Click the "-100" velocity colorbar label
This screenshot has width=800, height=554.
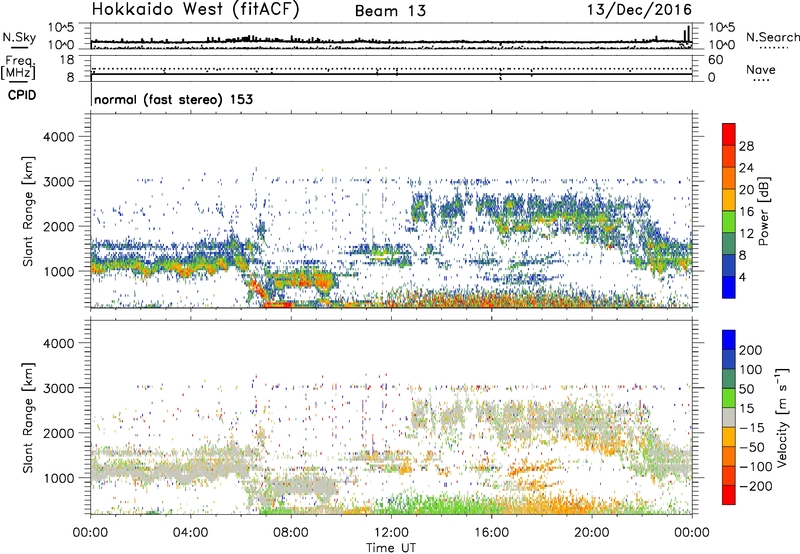tap(756, 467)
